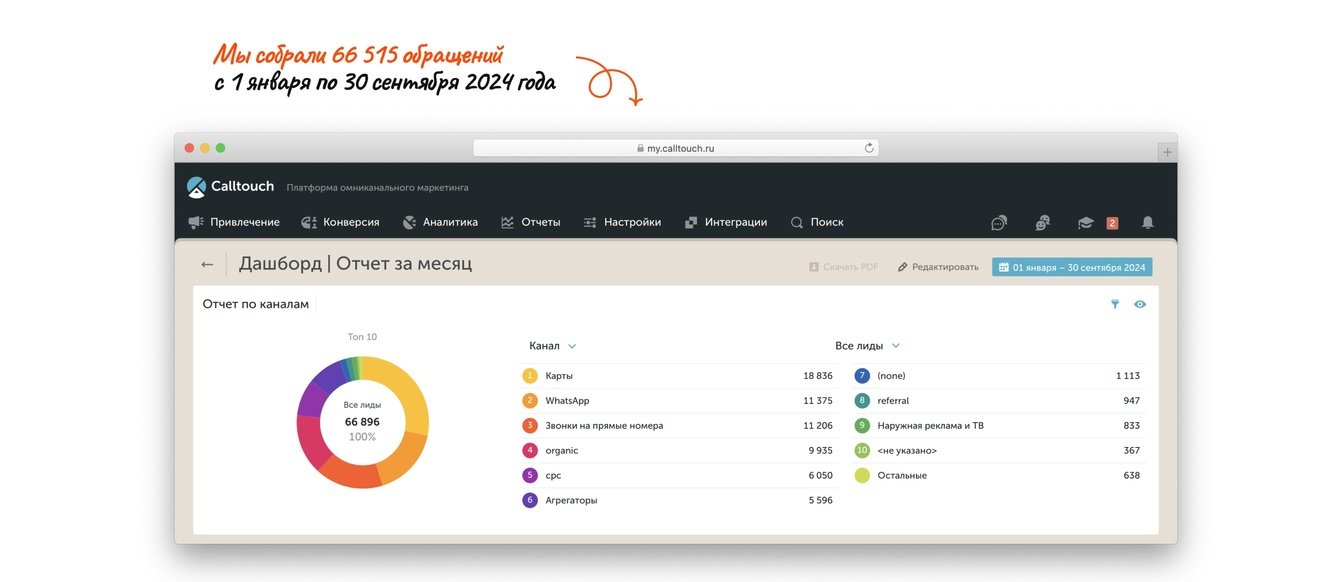Click the Остальные yellow-green swatch

(x=862, y=476)
